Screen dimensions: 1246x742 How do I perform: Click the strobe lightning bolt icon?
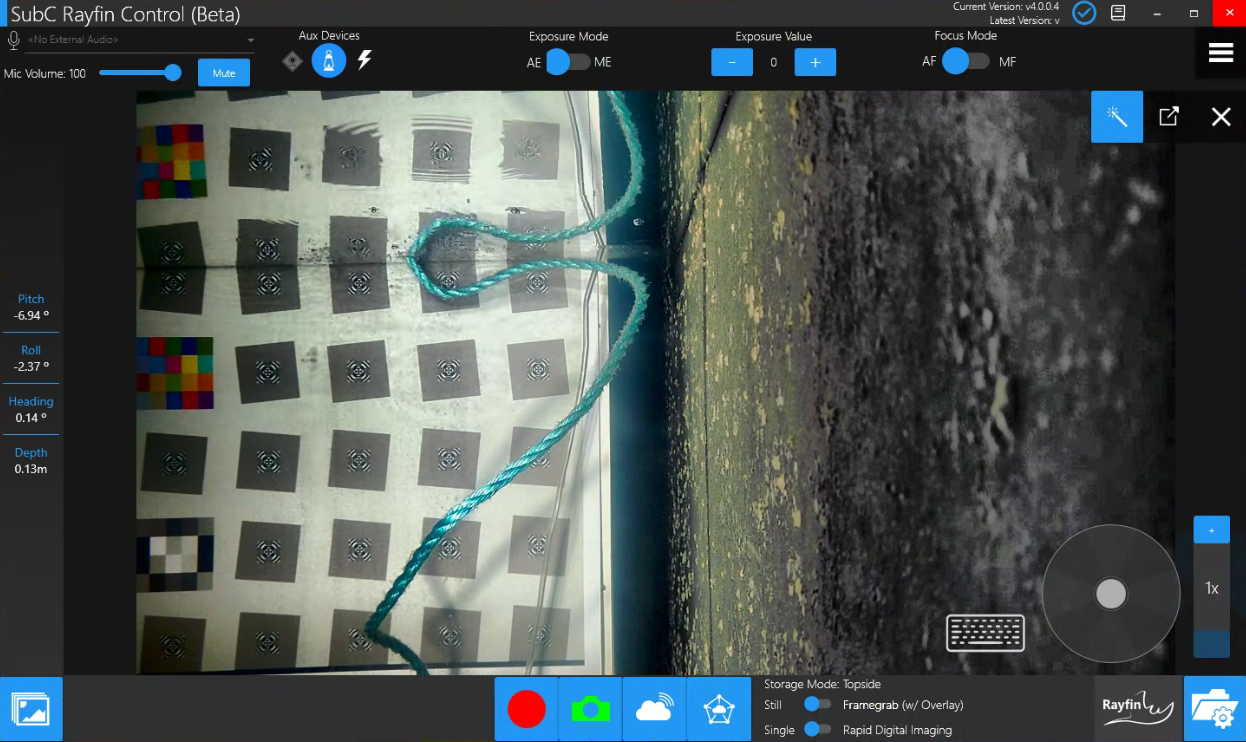pyautogui.click(x=365, y=60)
